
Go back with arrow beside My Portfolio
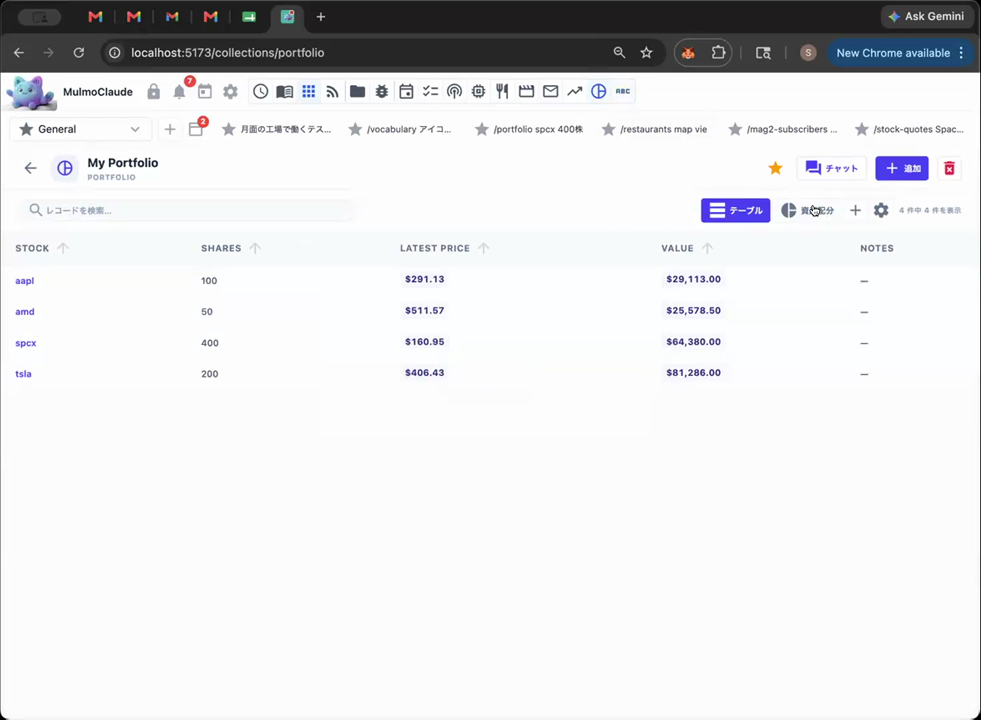pos(30,168)
